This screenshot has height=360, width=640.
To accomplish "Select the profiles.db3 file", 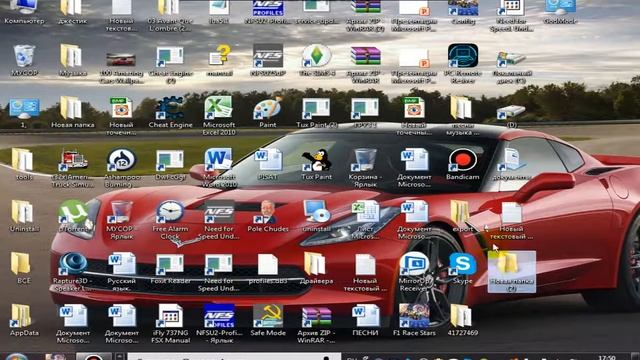I will coord(268,268).
